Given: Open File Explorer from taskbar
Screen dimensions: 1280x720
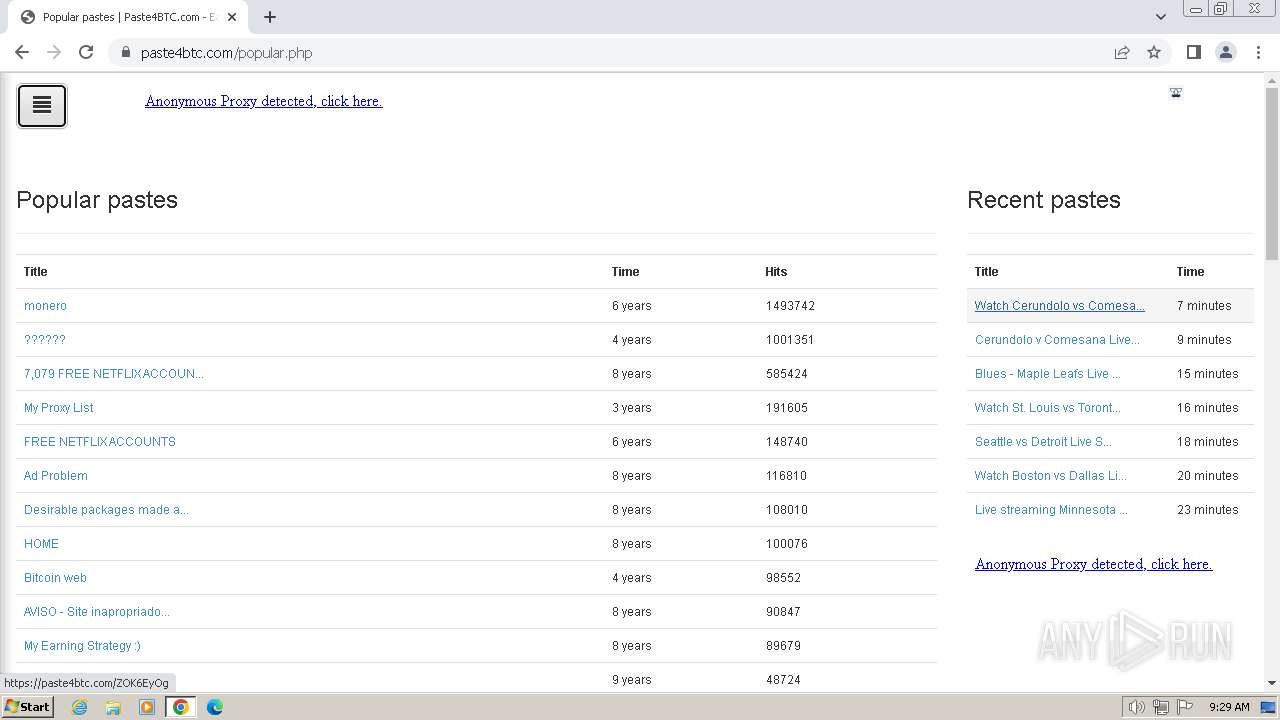Looking at the screenshot, I should (113, 707).
